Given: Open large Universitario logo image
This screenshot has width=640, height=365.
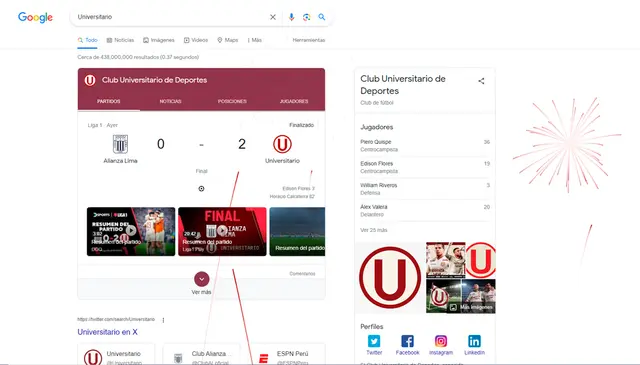Looking at the screenshot, I should tap(390, 278).
